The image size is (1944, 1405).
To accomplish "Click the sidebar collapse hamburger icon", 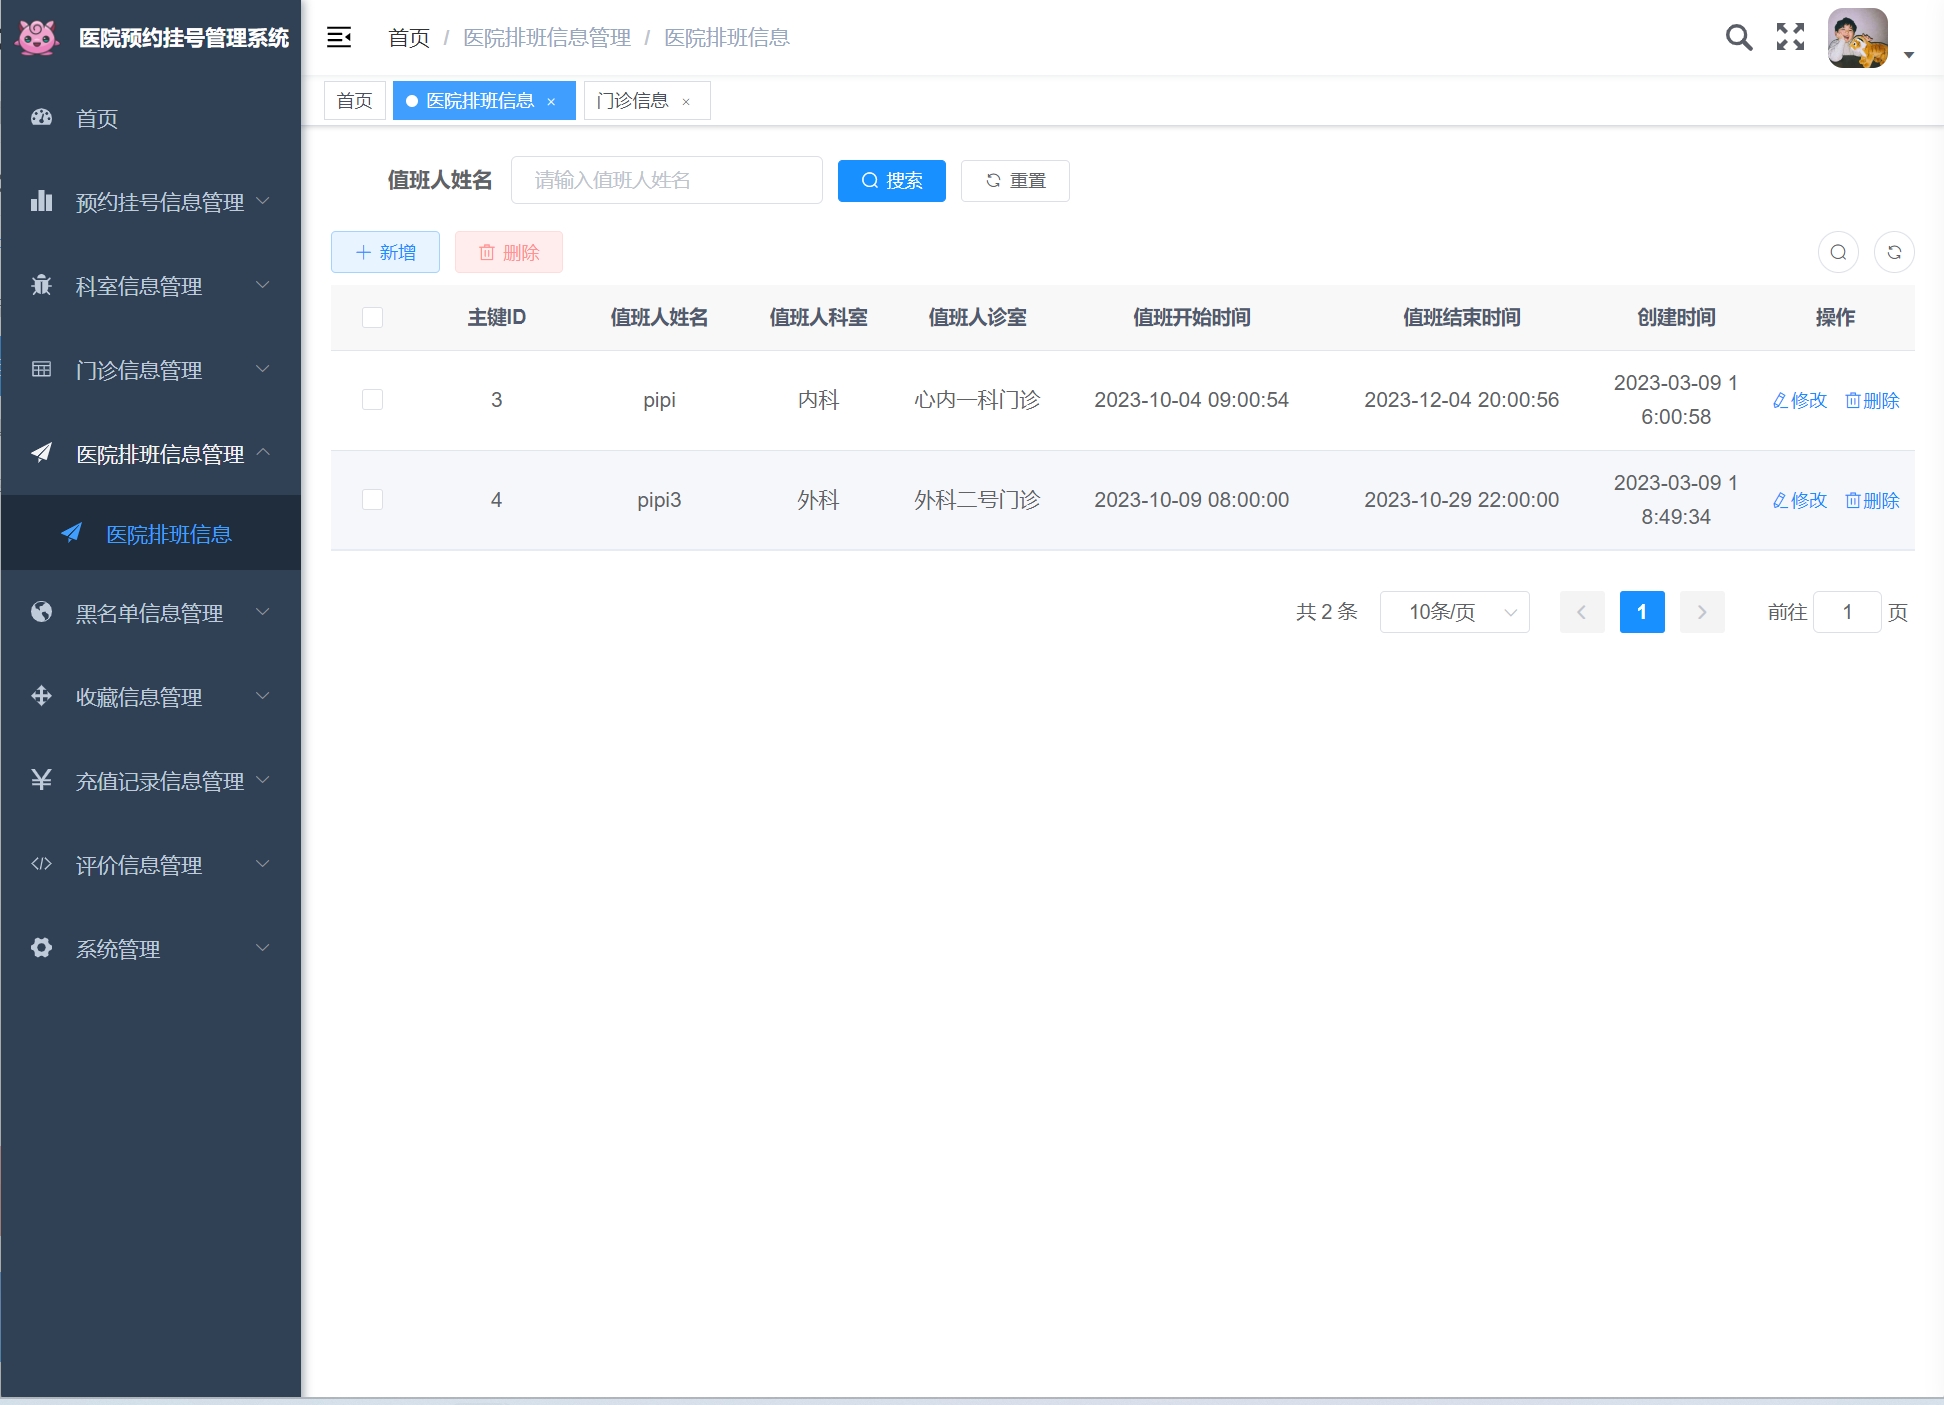I will (x=339, y=38).
